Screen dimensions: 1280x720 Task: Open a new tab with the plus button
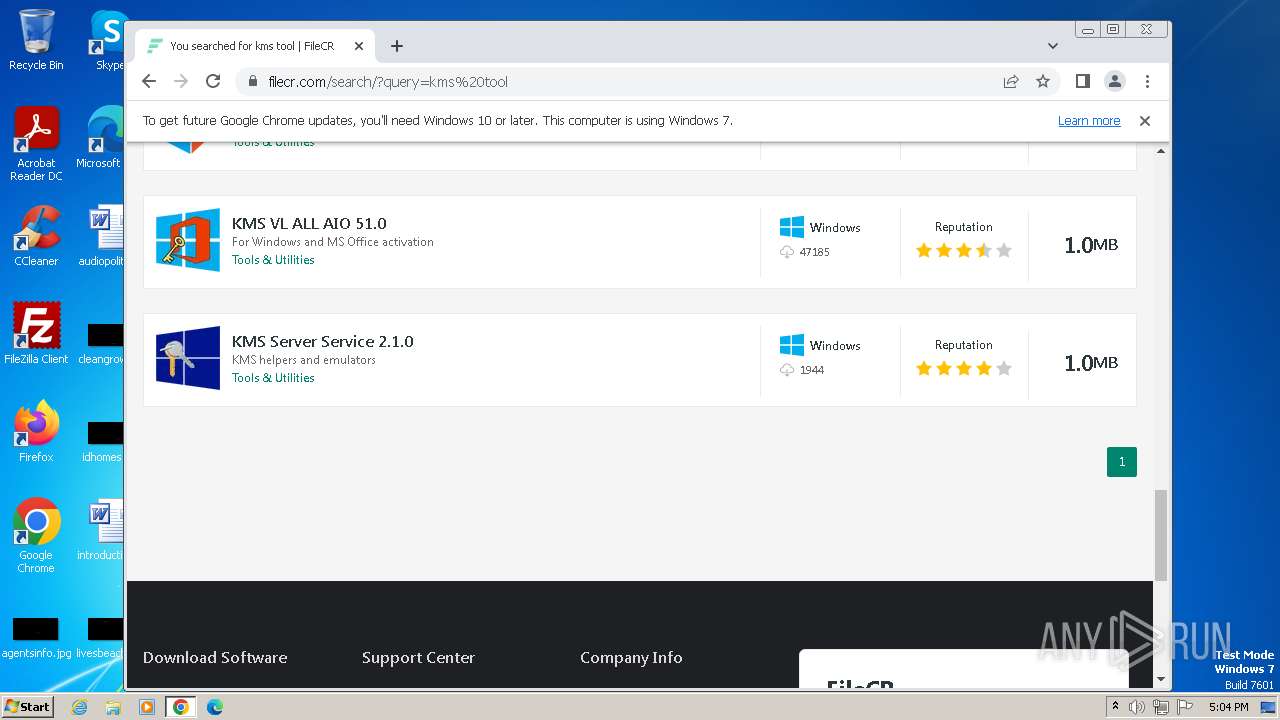point(397,46)
